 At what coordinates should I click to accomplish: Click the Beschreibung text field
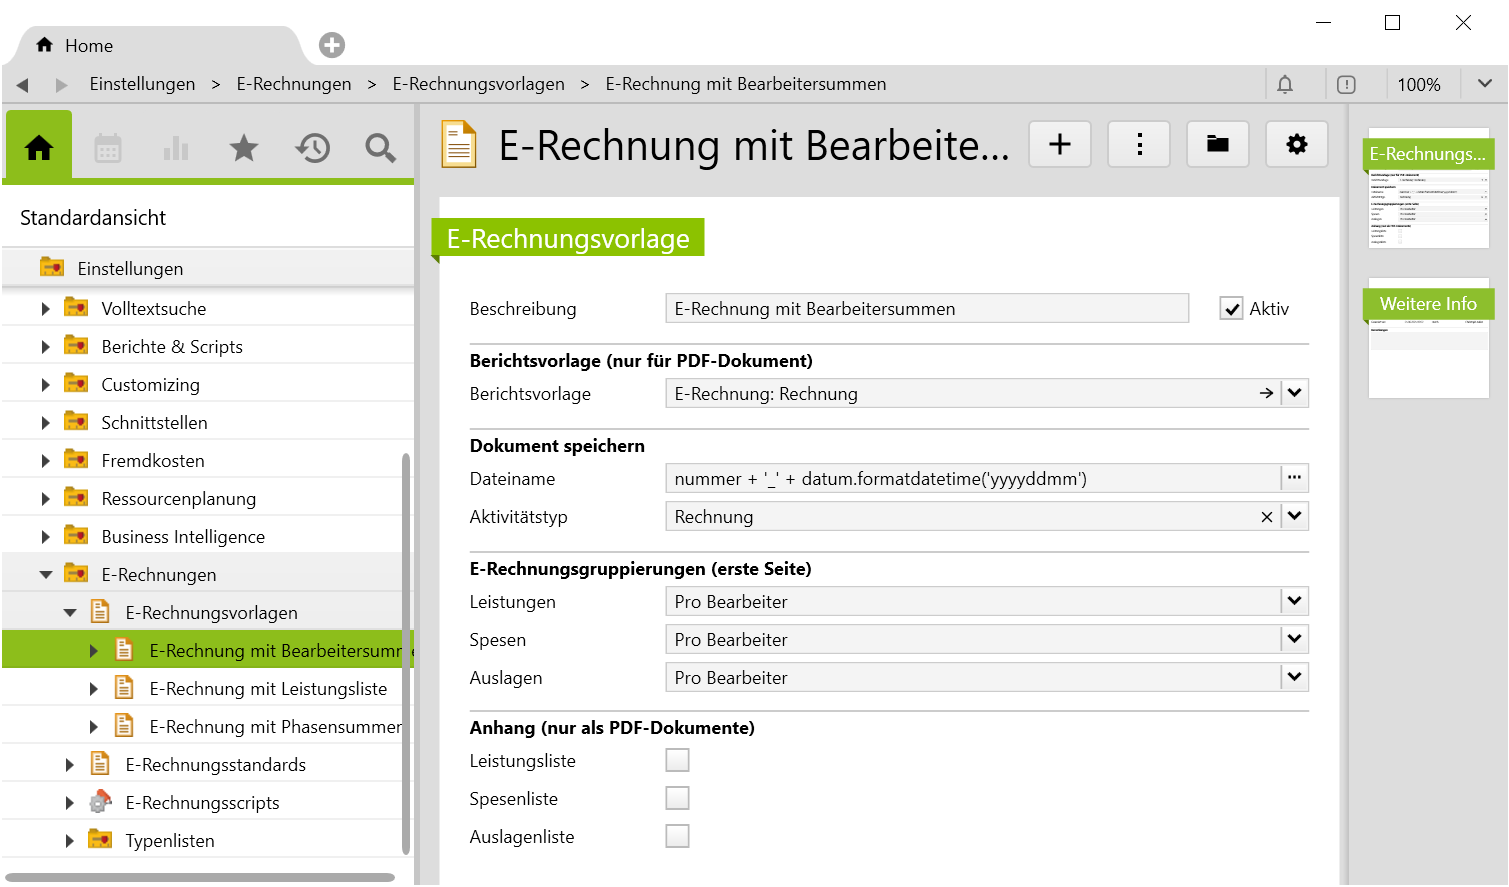pos(926,309)
